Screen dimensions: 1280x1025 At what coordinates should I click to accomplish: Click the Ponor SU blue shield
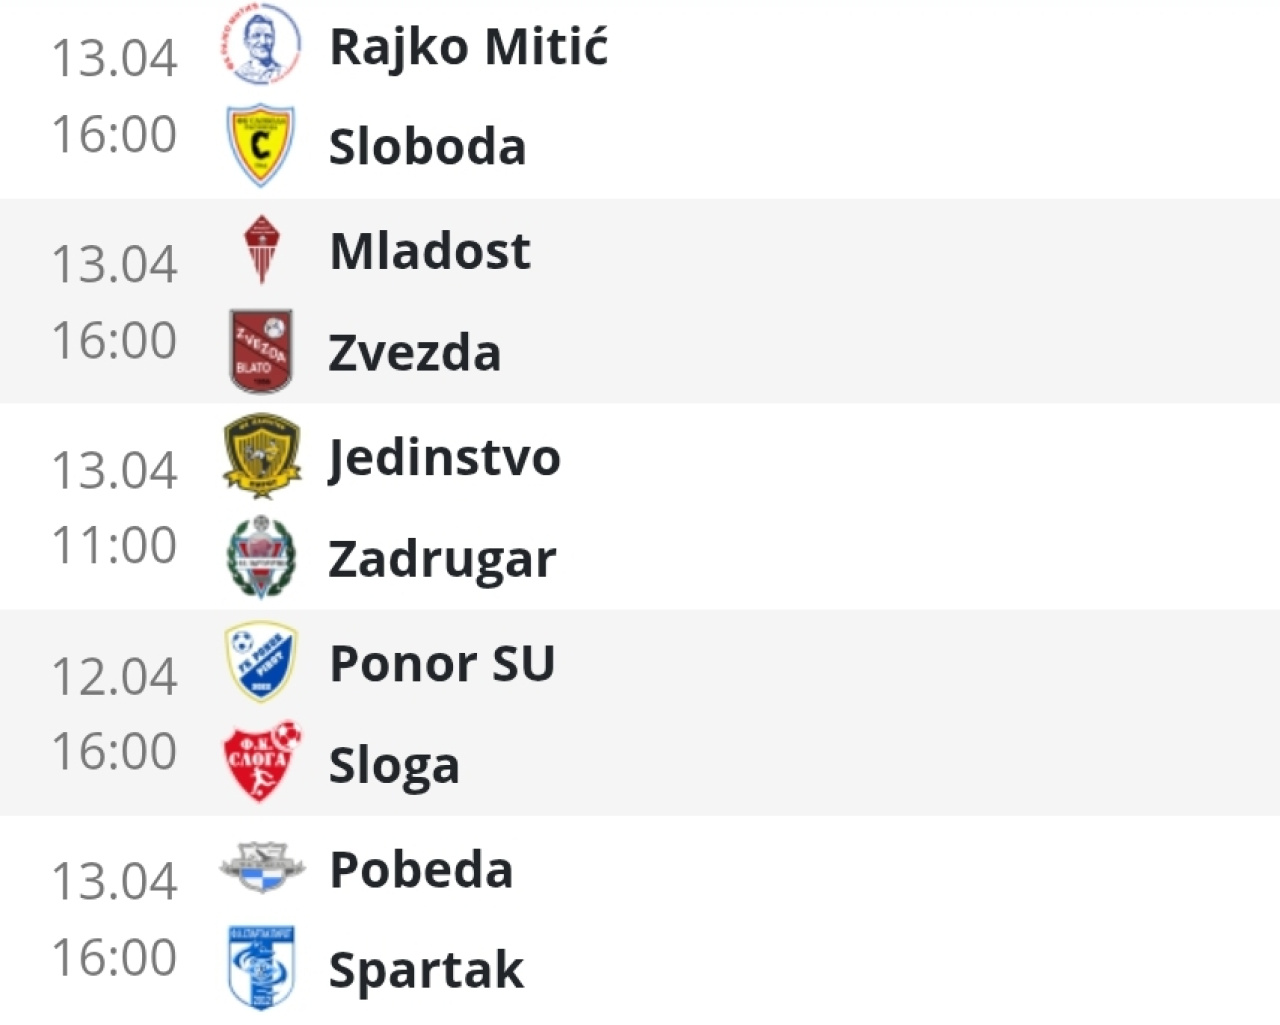point(261,662)
